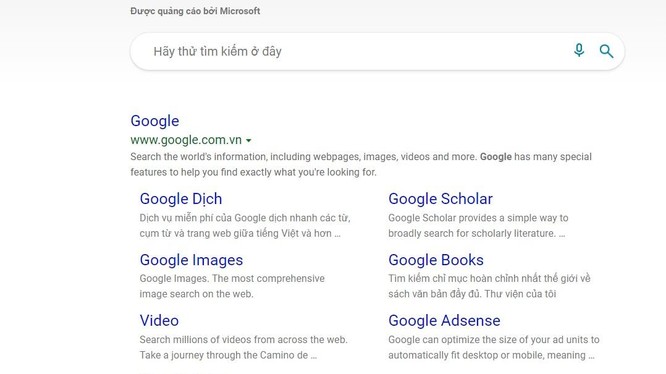Click the microphone voice search icon

click(x=579, y=51)
